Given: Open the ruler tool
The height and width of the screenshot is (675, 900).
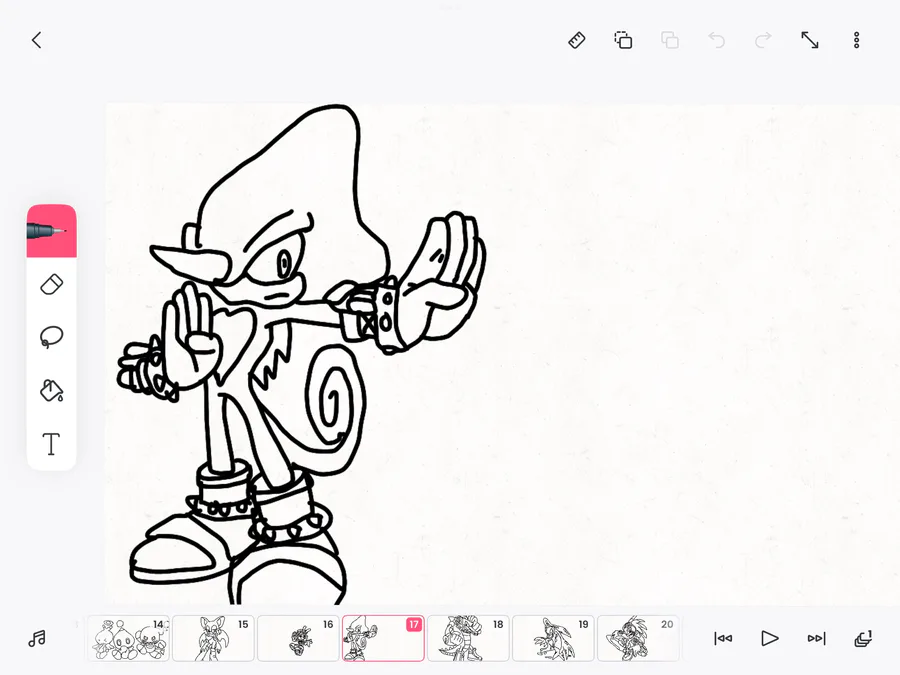Looking at the screenshot, I should coord(576,40).
